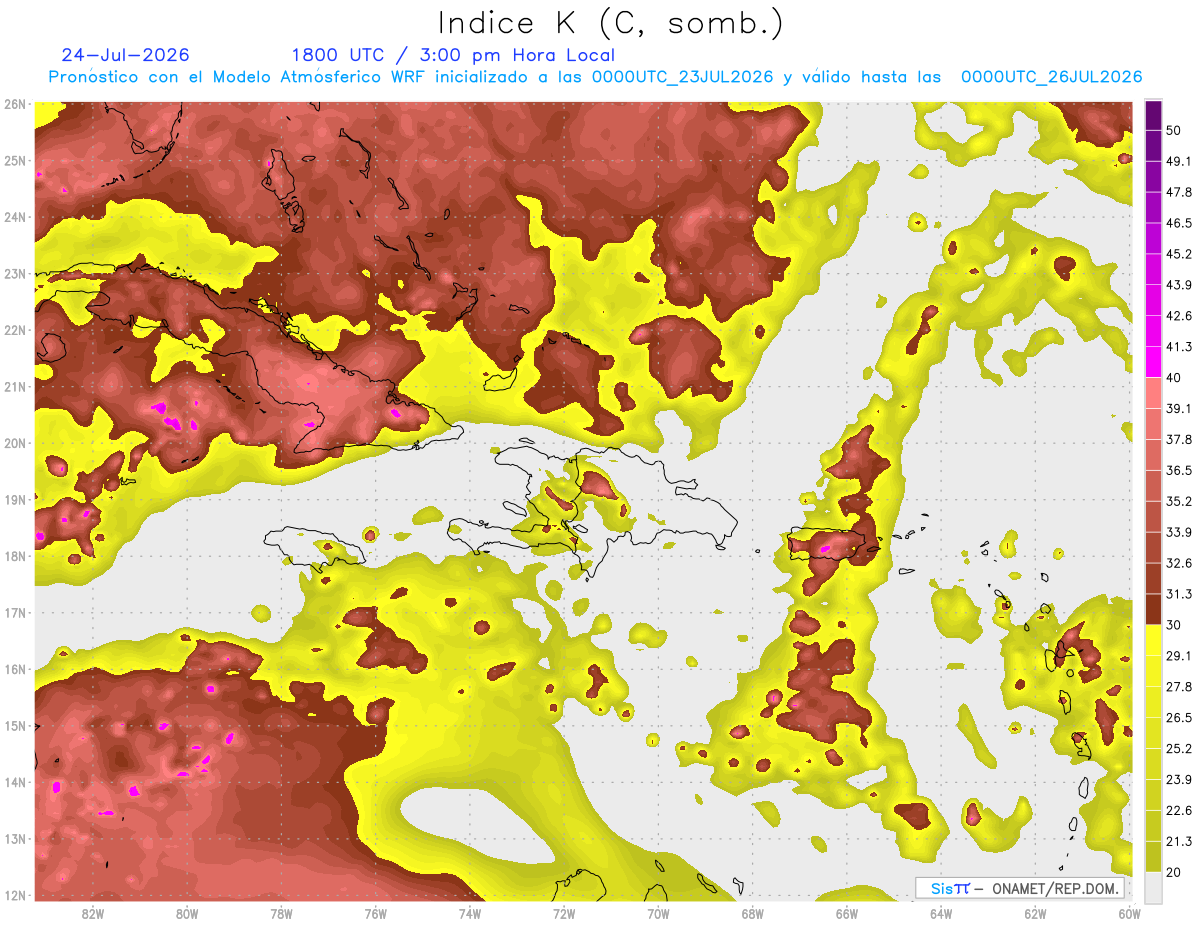Viewport: 1200px width, 927px height.
Task: Click the legend value '25.2'
Action: 1179,749
